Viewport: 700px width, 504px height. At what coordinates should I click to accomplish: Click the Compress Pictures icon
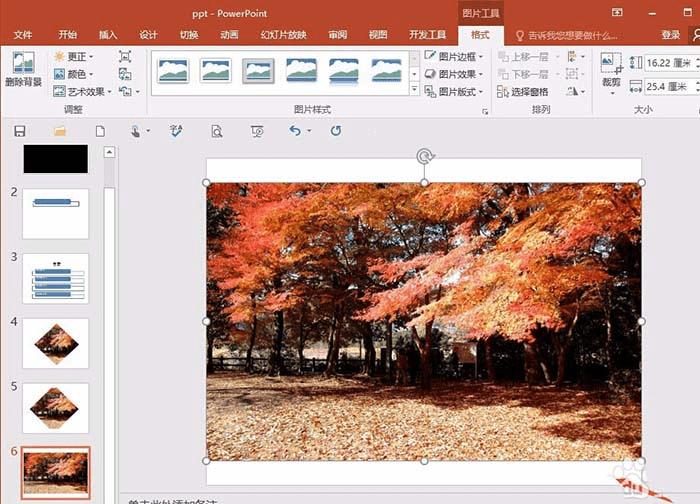(125, 56)
